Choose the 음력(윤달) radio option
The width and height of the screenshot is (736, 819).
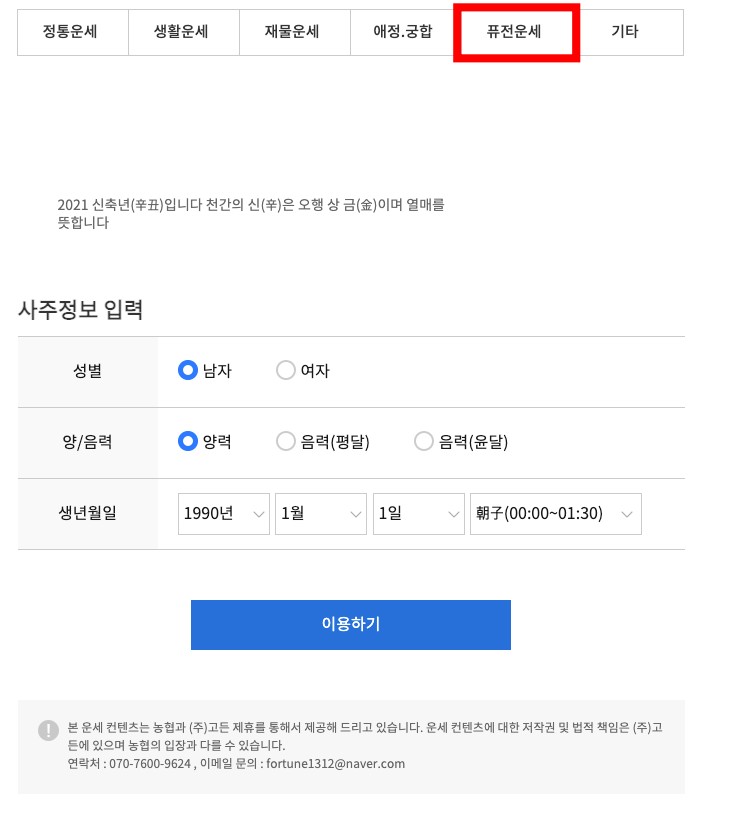tap(424, 442)
